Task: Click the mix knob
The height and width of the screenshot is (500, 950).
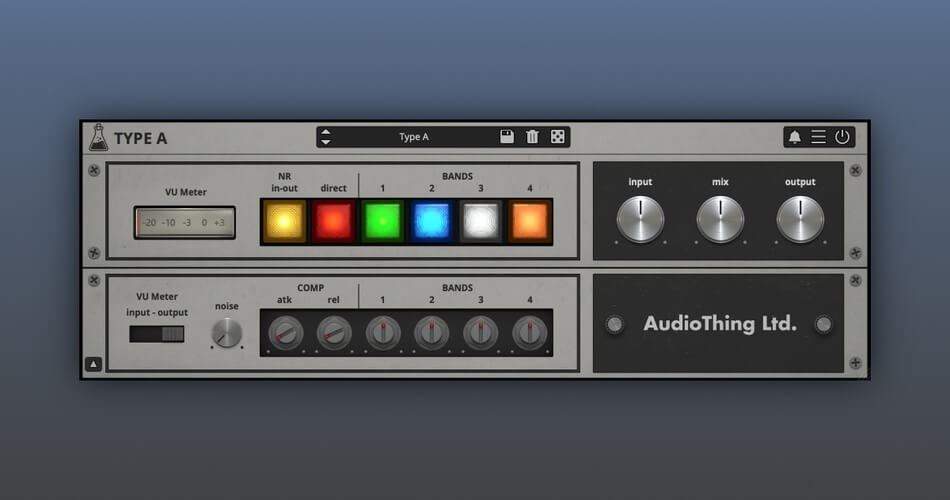Action: click(x=720, y=219)
